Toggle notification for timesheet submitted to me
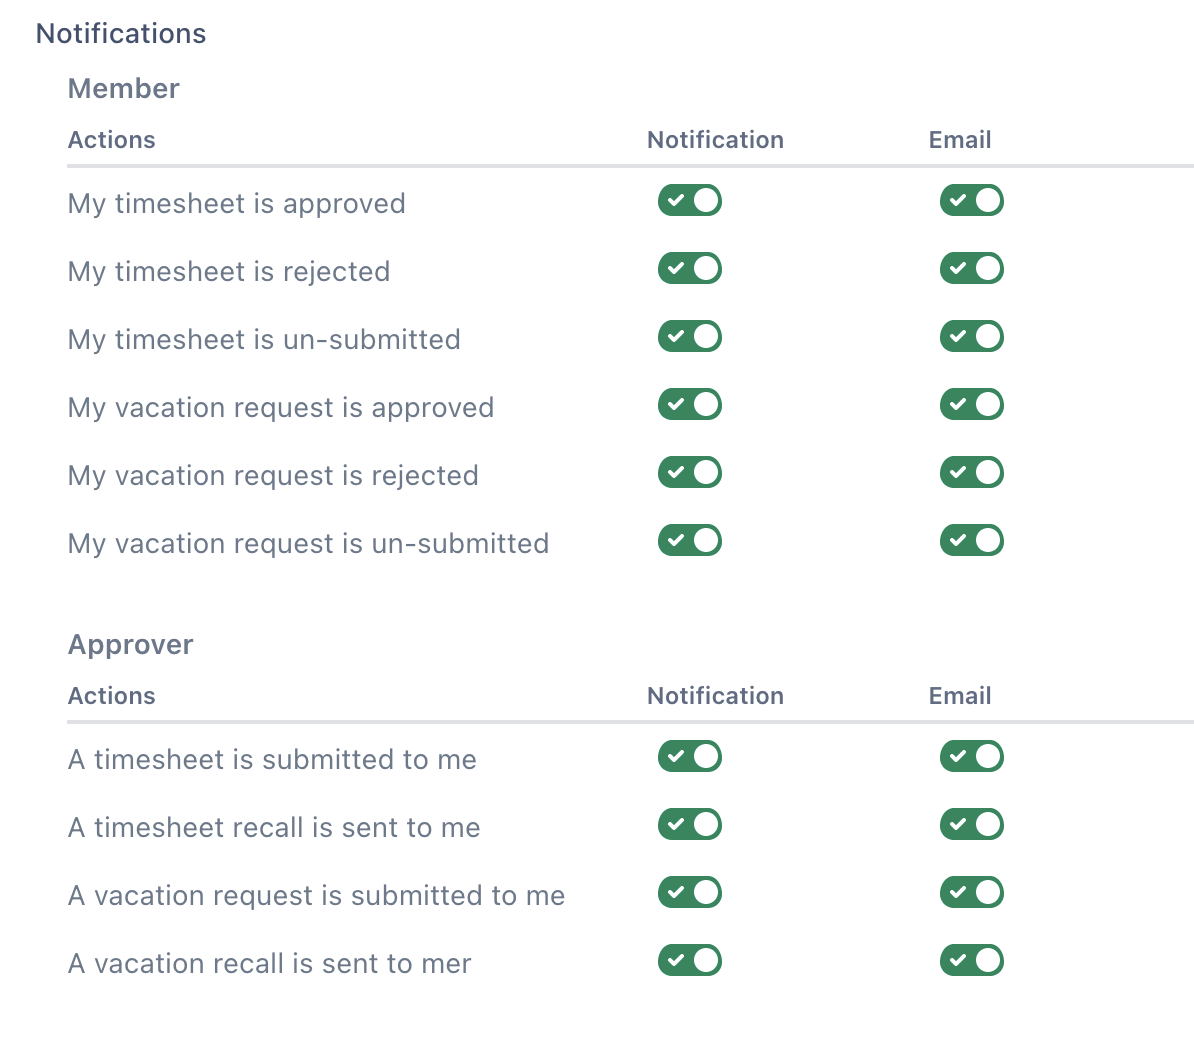Screen dimensions: 1194x1052 [x=689, y=757]
